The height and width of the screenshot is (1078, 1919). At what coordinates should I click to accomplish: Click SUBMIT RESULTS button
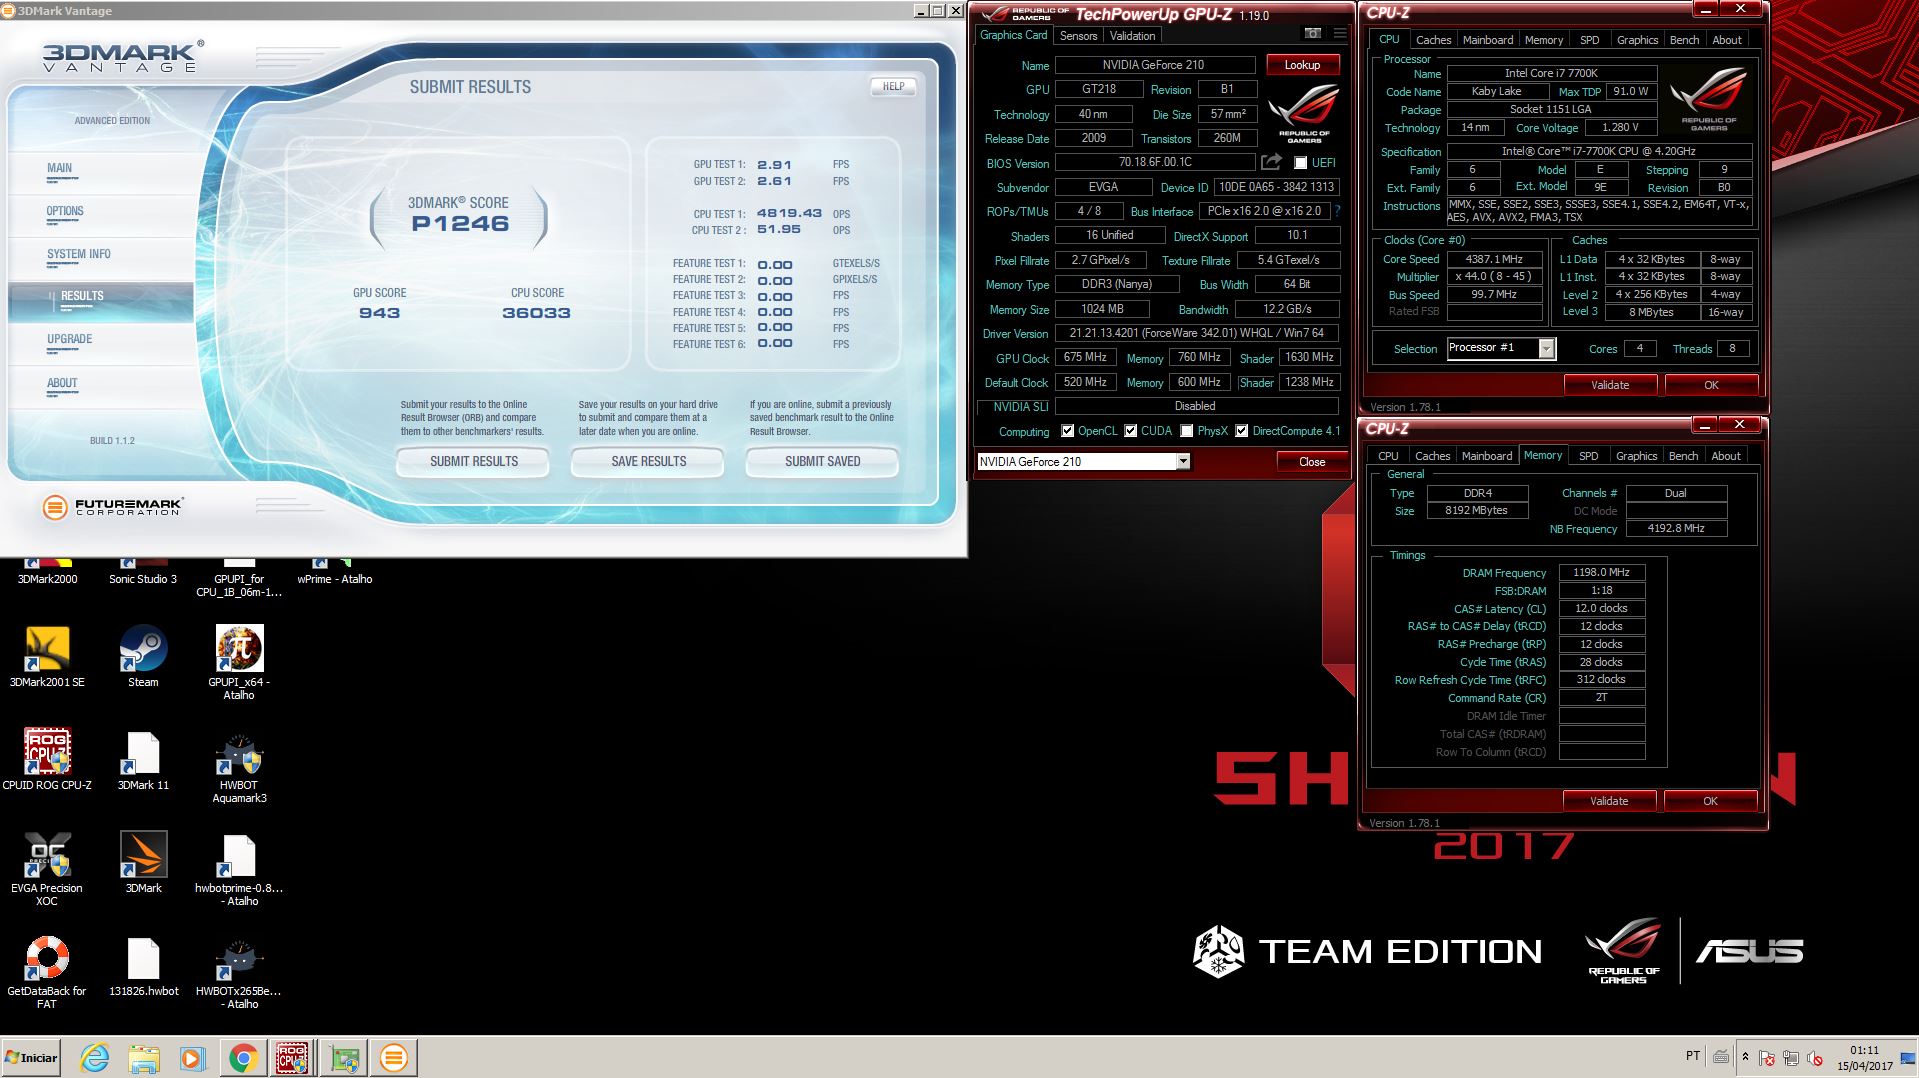pyautogui.click(x=474, y=461)
